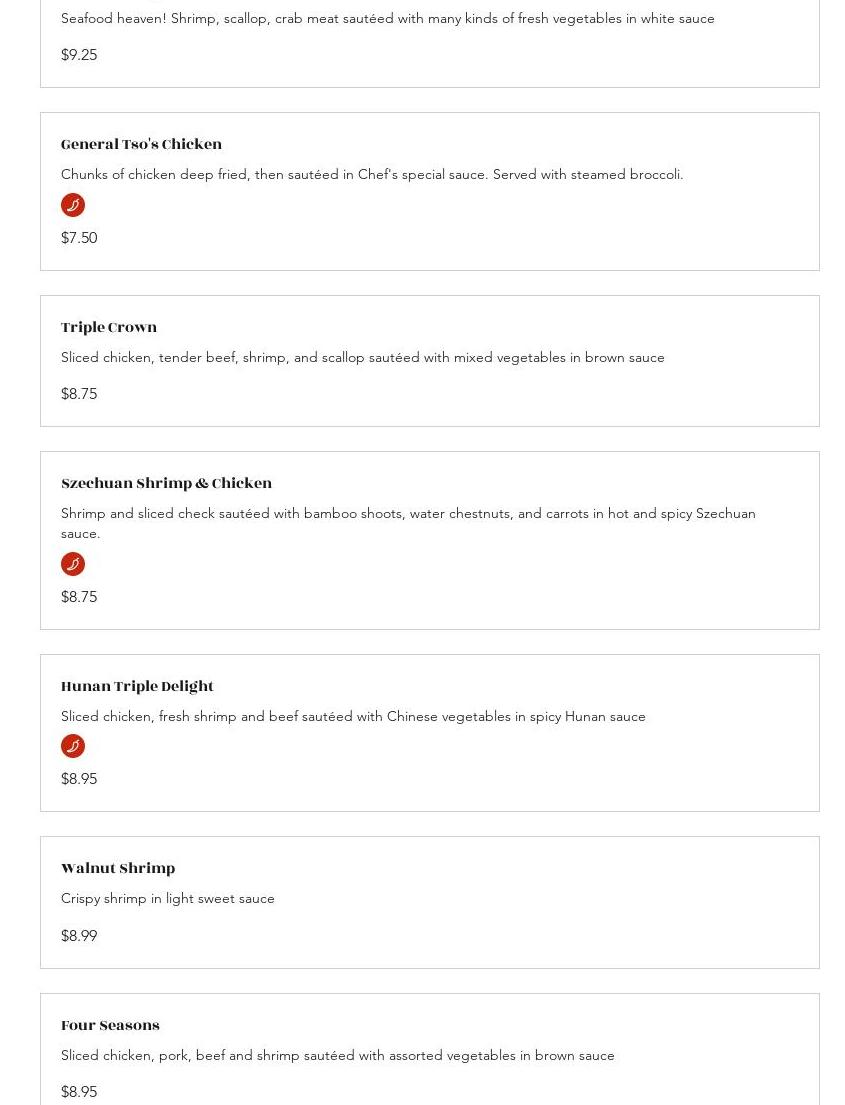Click the Four Seasons description text

(337, 1055)
